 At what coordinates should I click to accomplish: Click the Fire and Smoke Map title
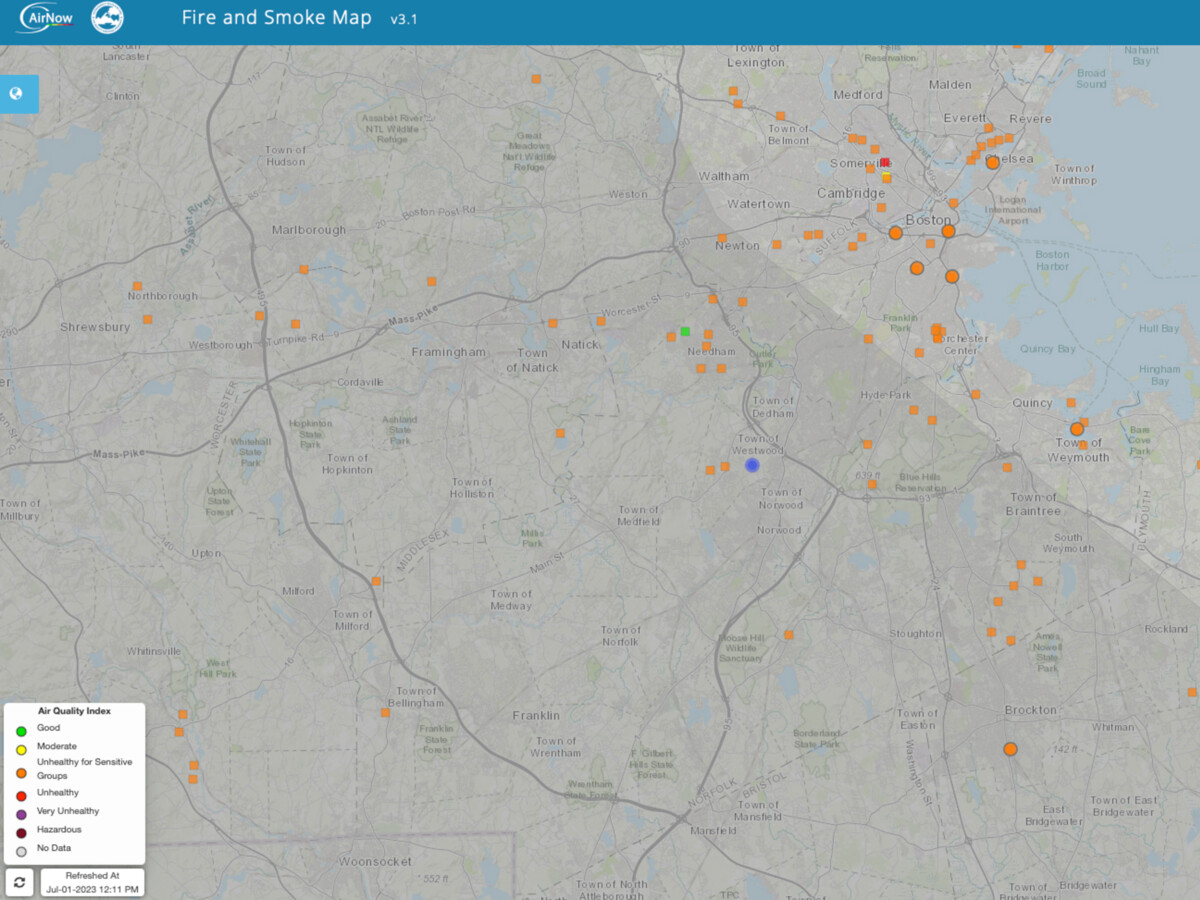[x=276, y=18]
